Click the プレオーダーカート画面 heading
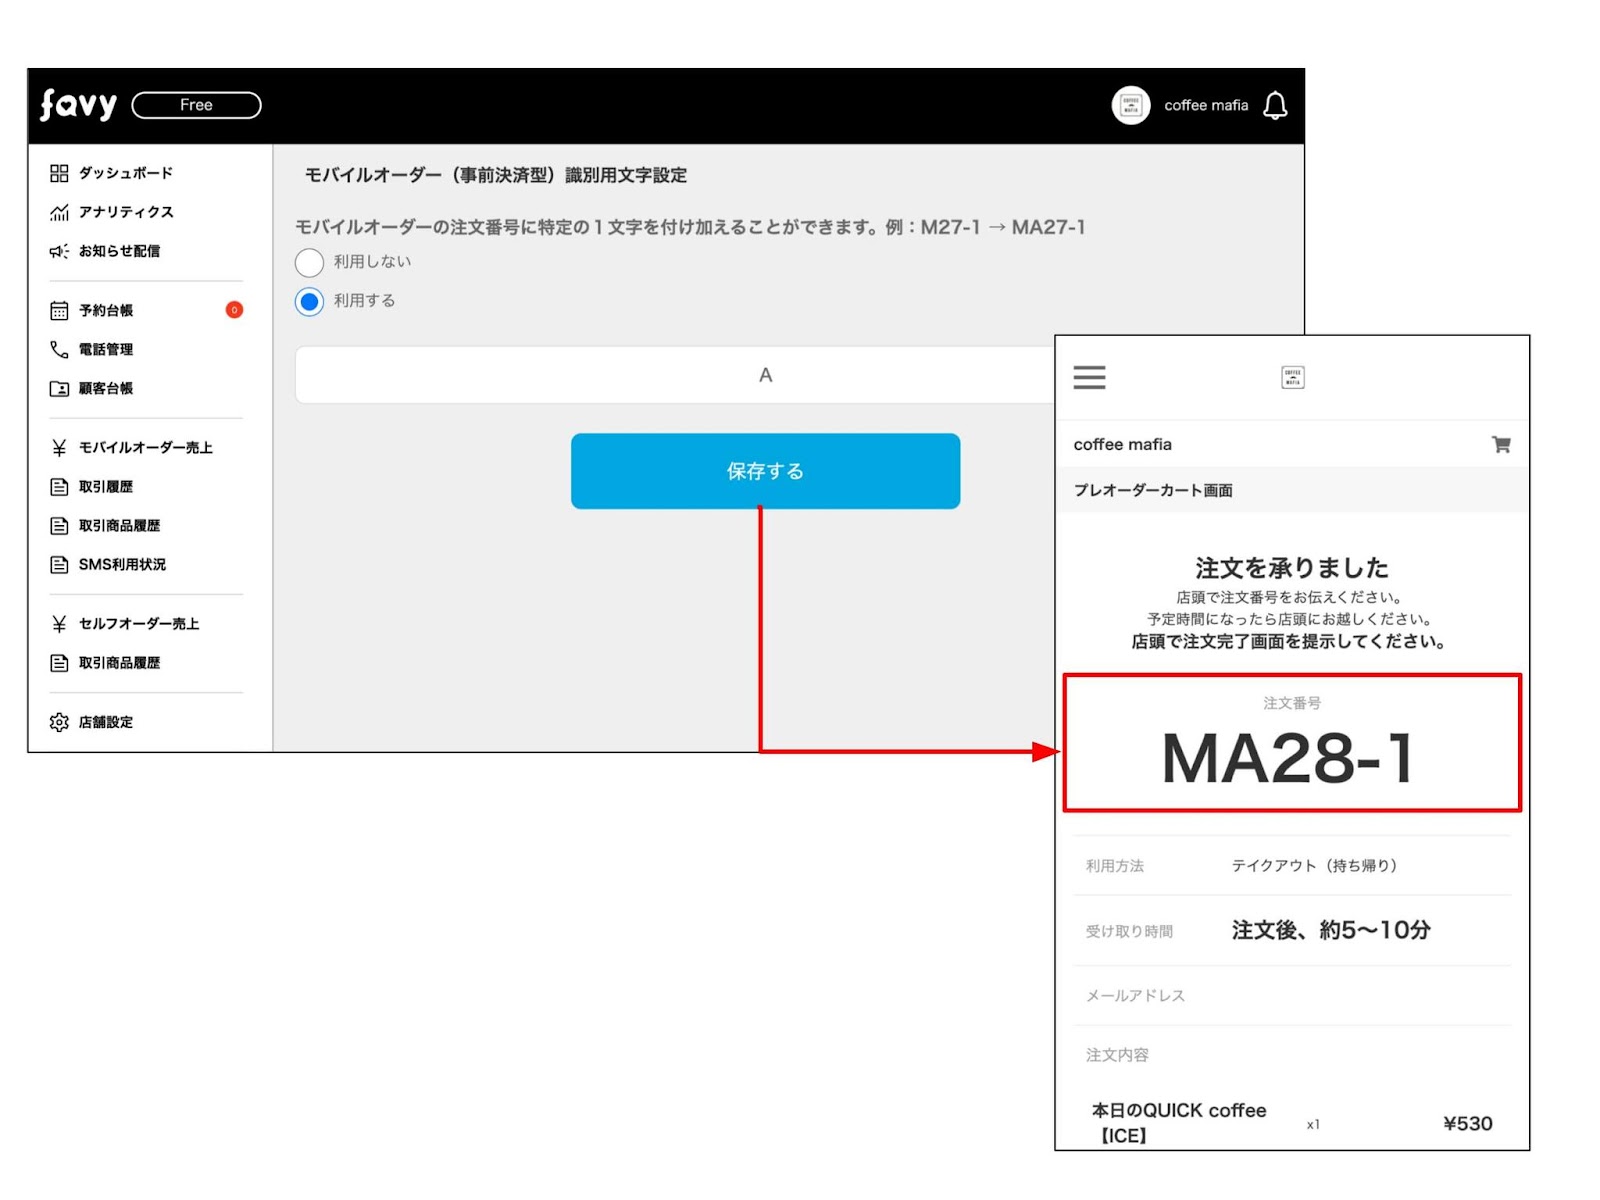The width and height of the screenshot is (1600, 1200). pyautogui.click(x=1153, y=490)
